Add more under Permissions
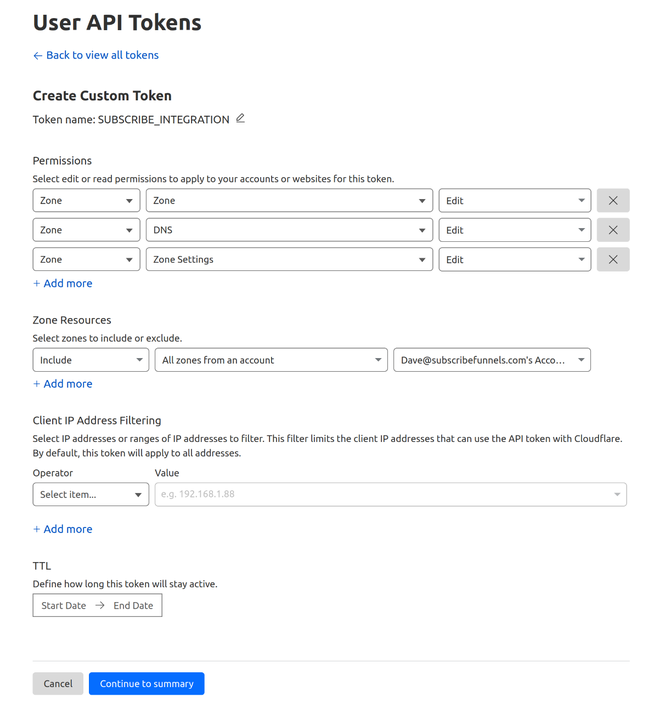Image resolution: width=670 pixels, height=720 pixels. [62, 283]
